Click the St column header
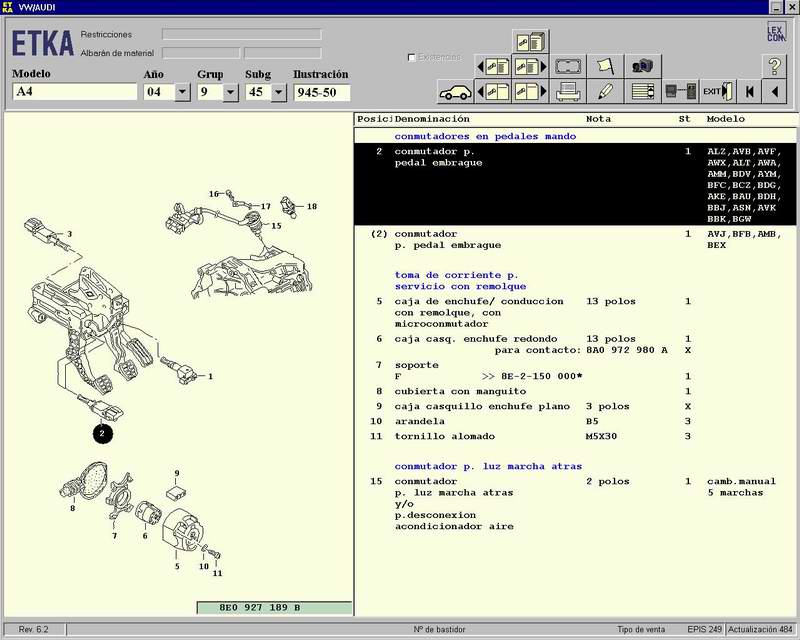The height and width of the screenshot is (640, 800). [684, 119]
